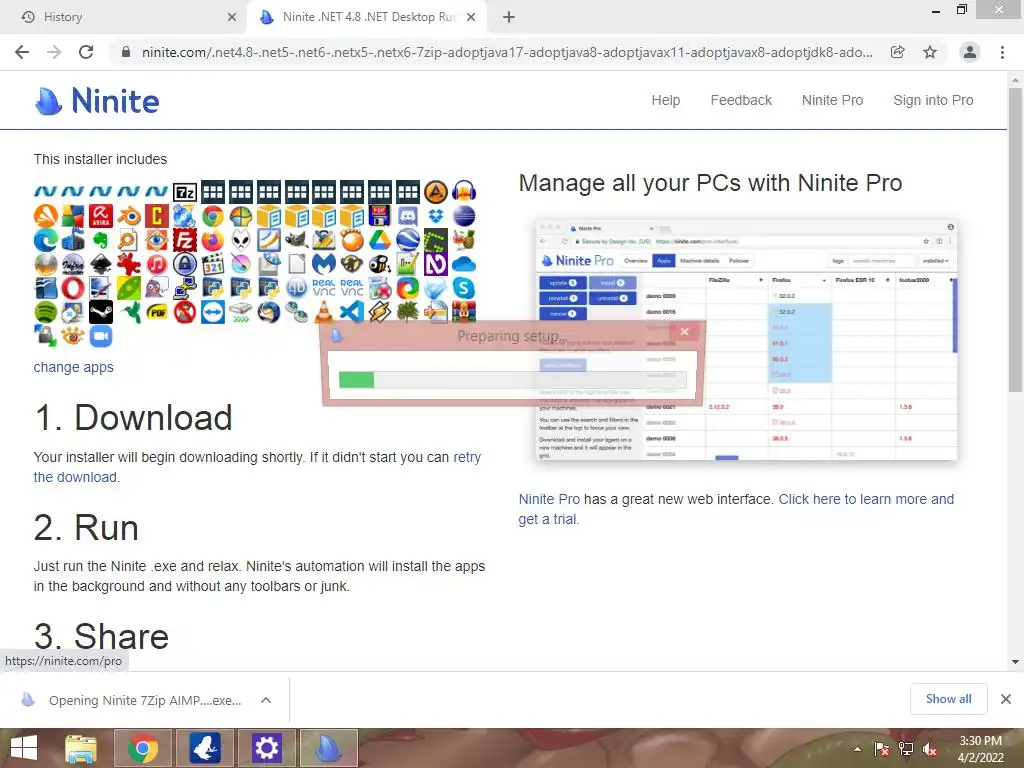
Task: Expand the Ninite exe download options
Action: point(266,700)
